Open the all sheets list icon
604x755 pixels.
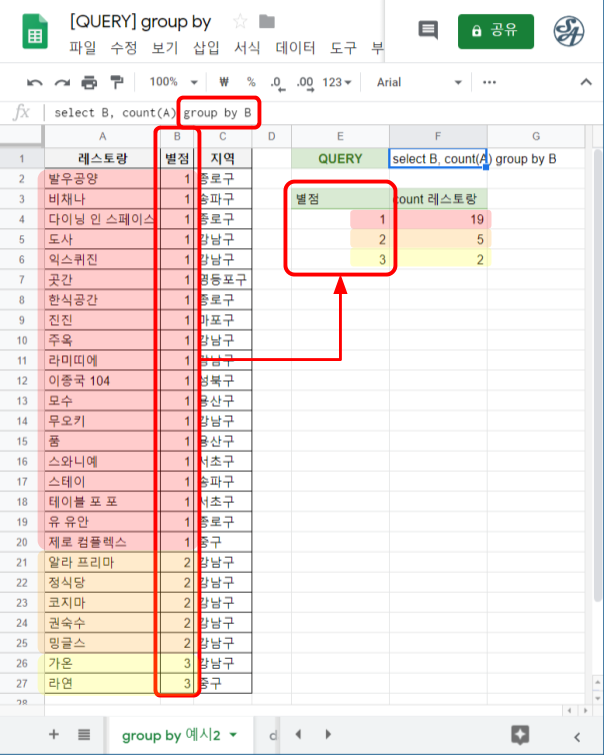tap(84, 734)
